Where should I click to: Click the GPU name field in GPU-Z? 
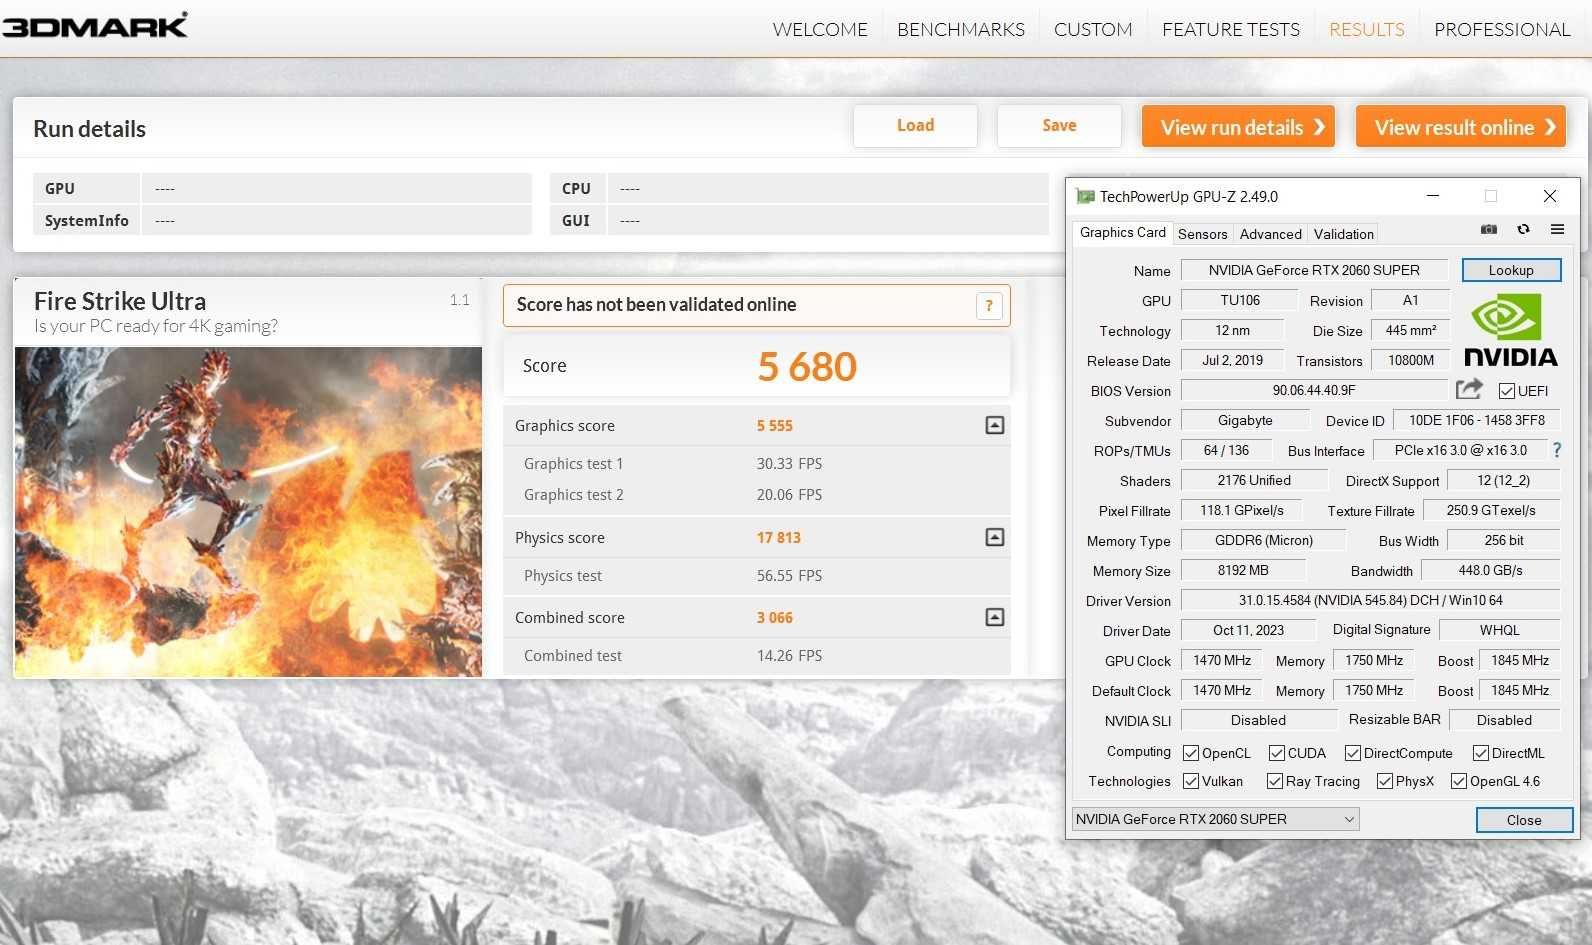pos(1314,270)
